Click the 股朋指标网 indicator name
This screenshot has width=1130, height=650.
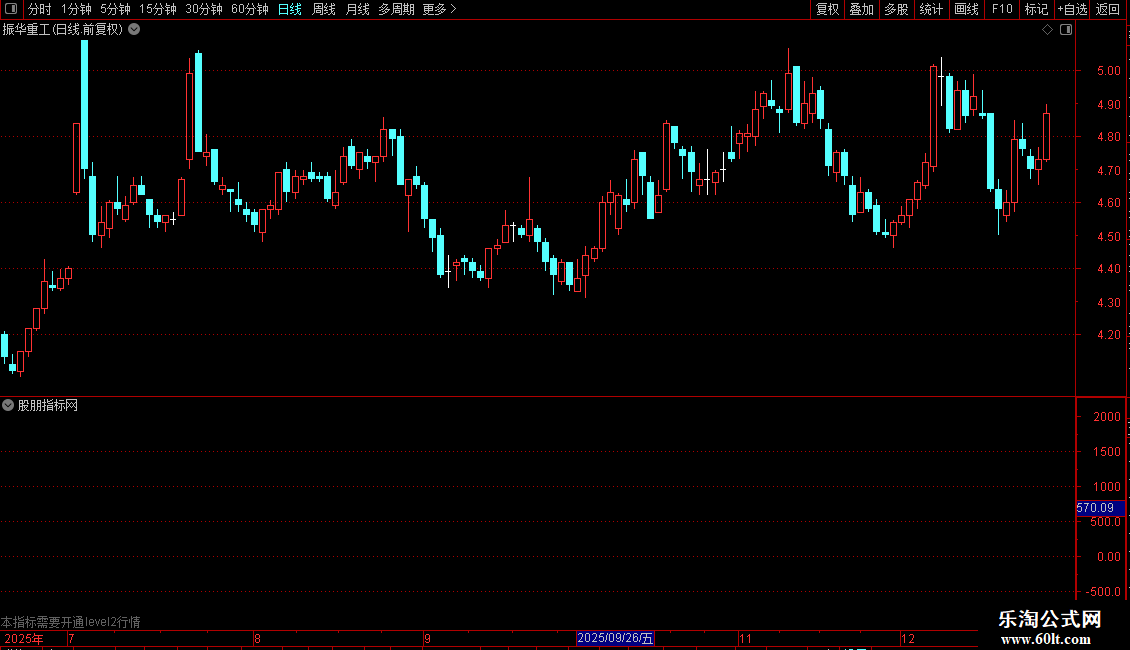(x=48, y=406)
